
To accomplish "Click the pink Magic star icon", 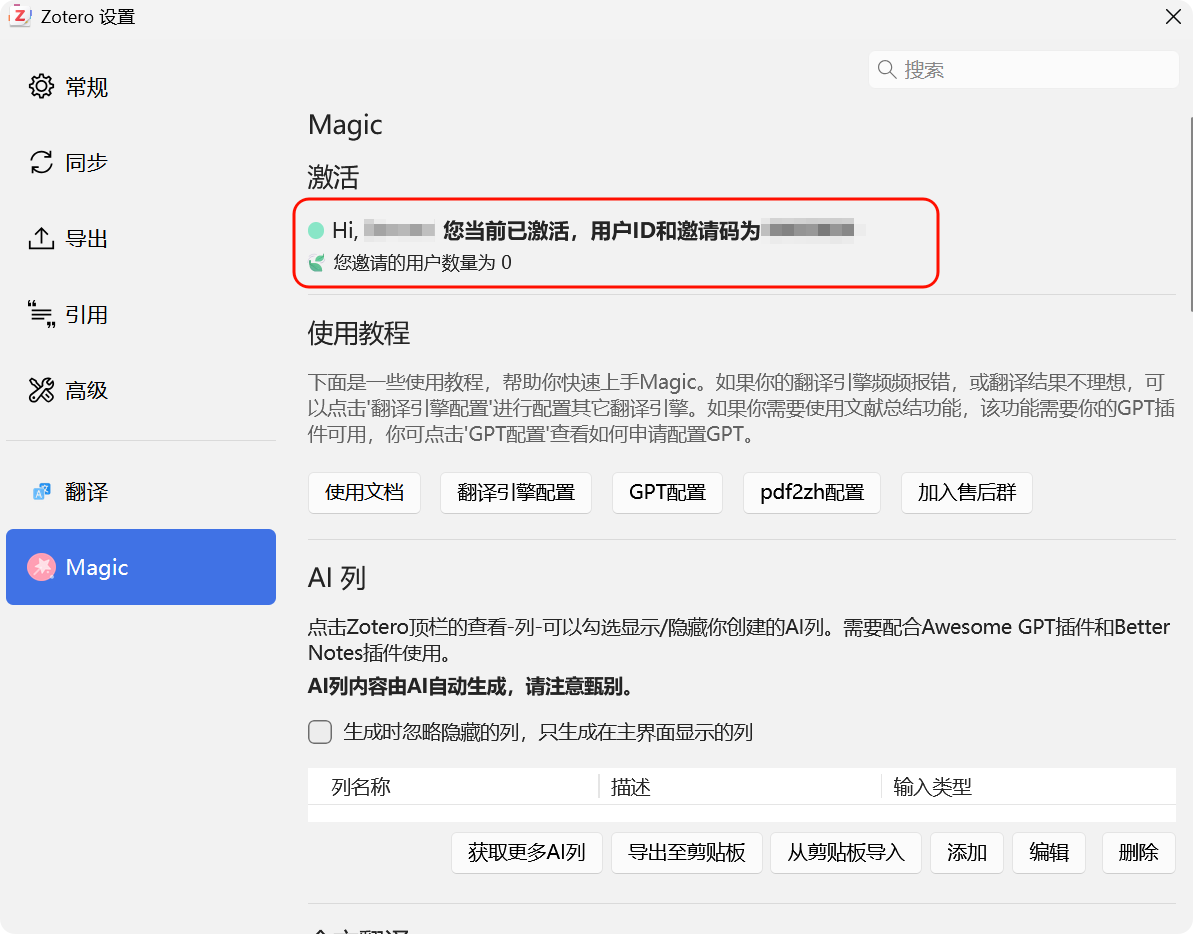I will click(x=41, y=567).
